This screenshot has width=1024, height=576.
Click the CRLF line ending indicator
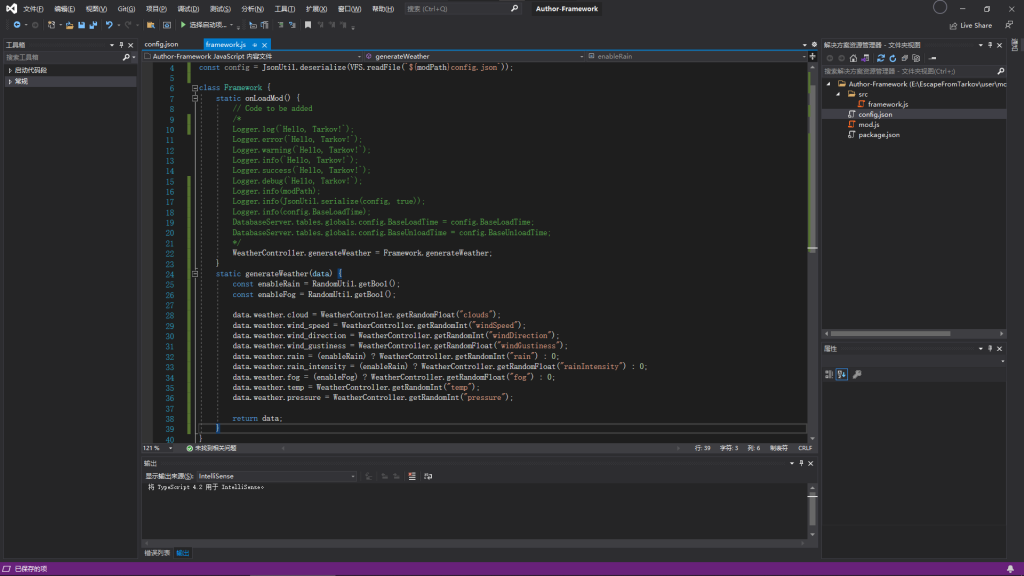(805, 448)
